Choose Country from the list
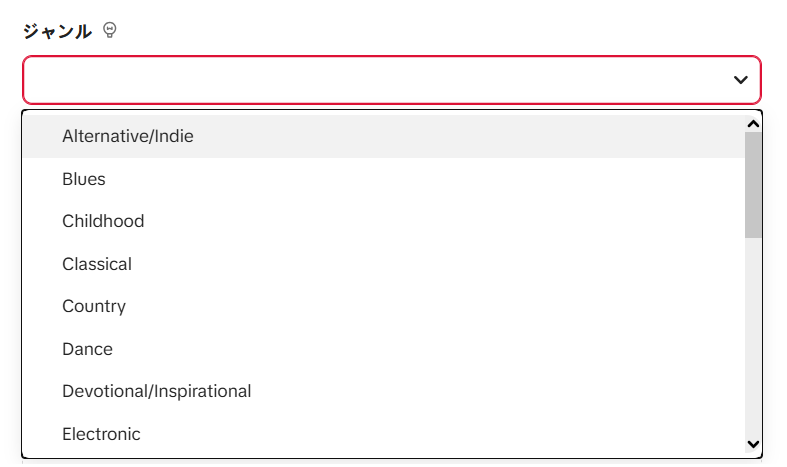The height and width of the screenshot is (467, 787). (94, 306)
